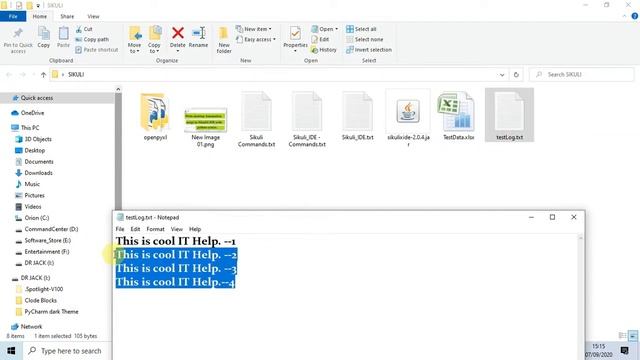Screen dimensions: 640x360
Task: Click Copy path in ribbon
Action: (92, 39)
